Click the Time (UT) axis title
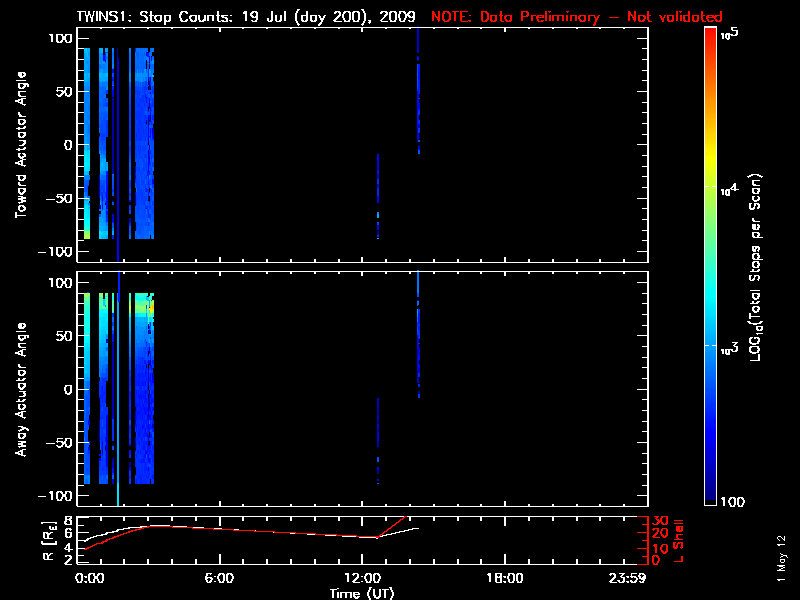Image resolution: width=800 pixels, height=600 pixels. [x=362, y=593]
